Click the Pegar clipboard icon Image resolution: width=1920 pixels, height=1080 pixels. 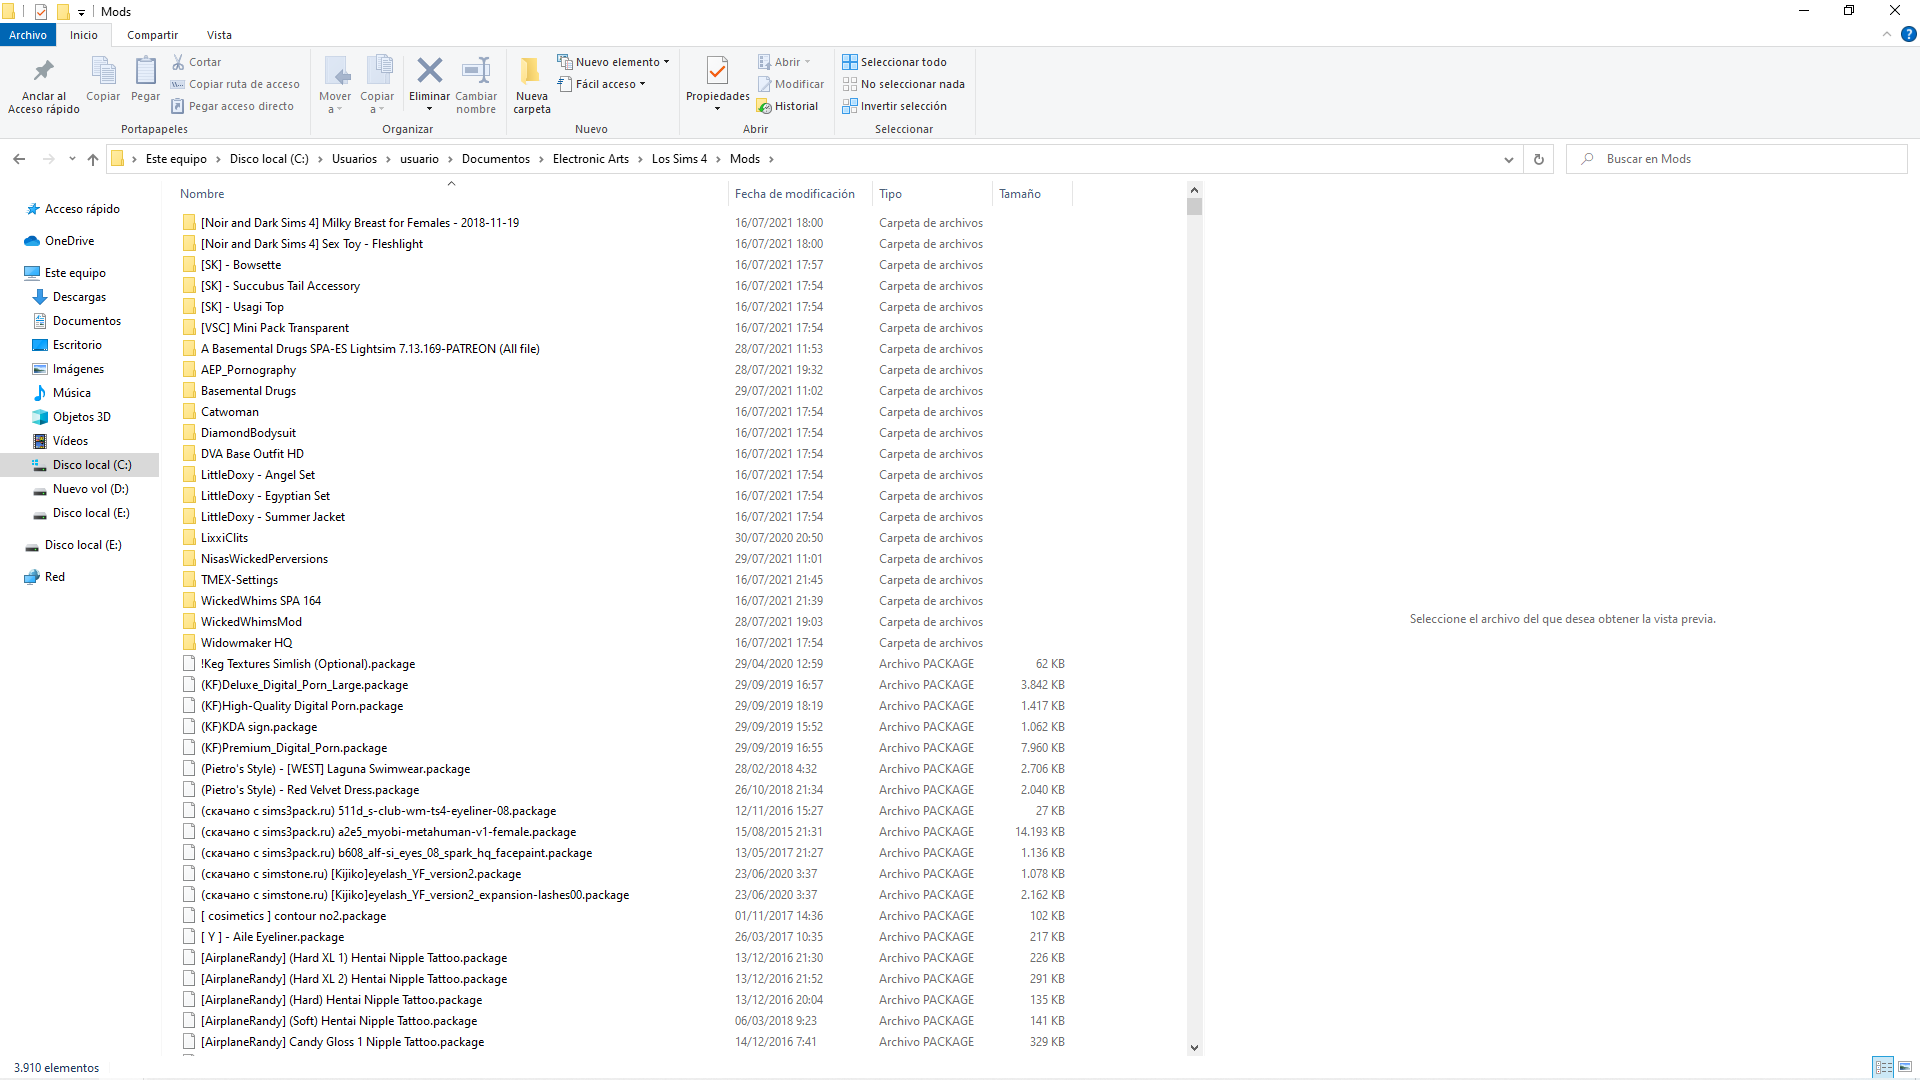[x=145, y=71]
